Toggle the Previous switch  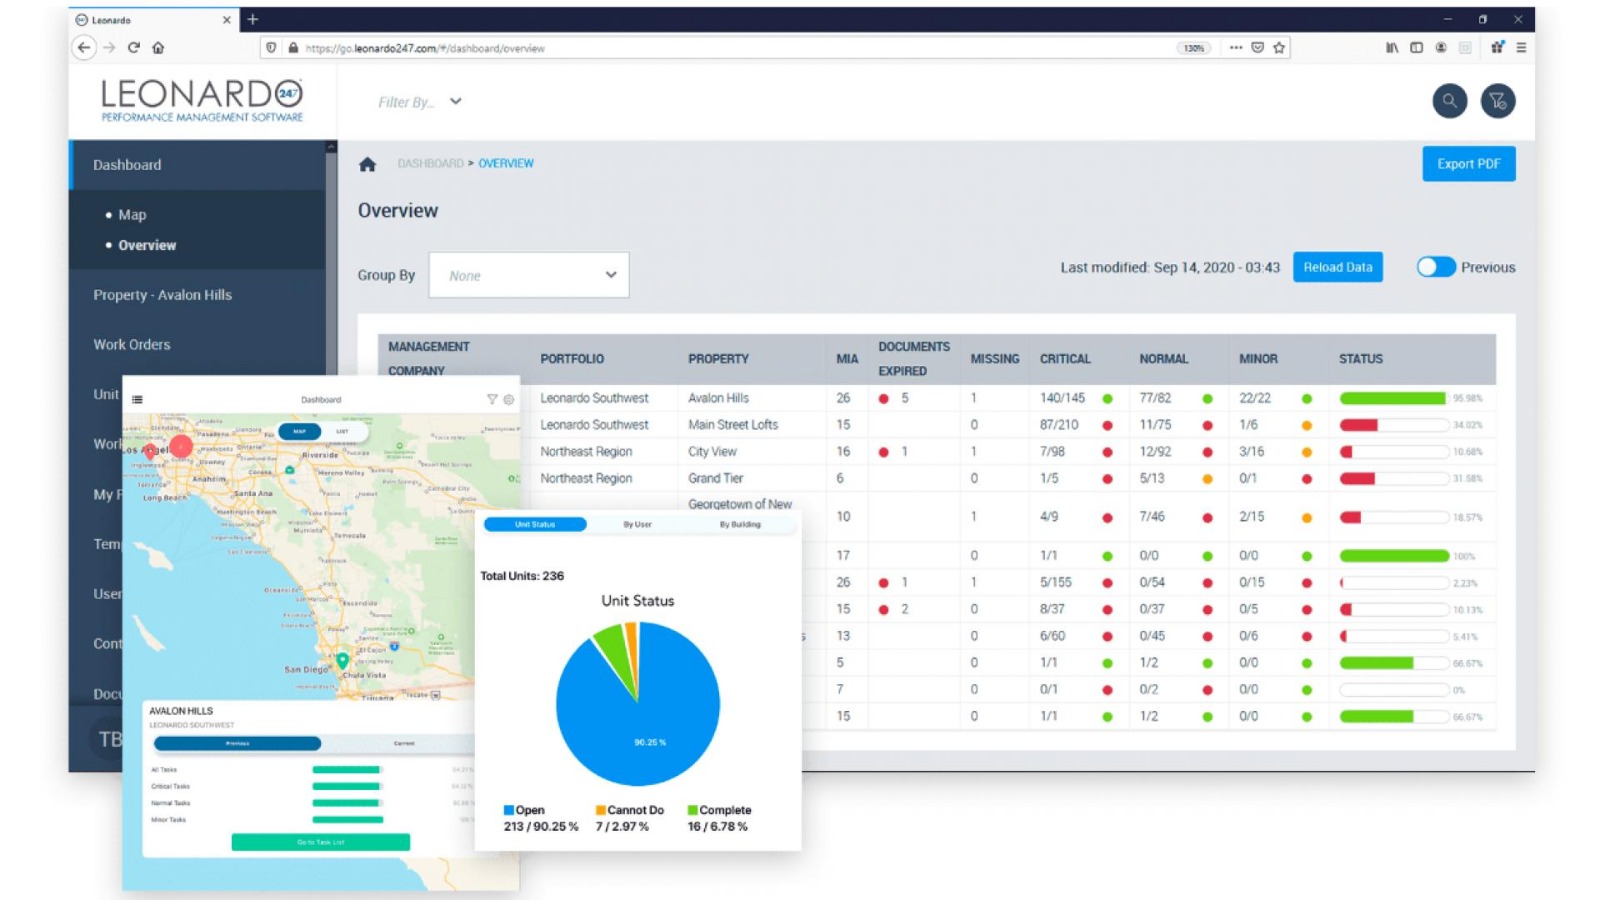1436,267
